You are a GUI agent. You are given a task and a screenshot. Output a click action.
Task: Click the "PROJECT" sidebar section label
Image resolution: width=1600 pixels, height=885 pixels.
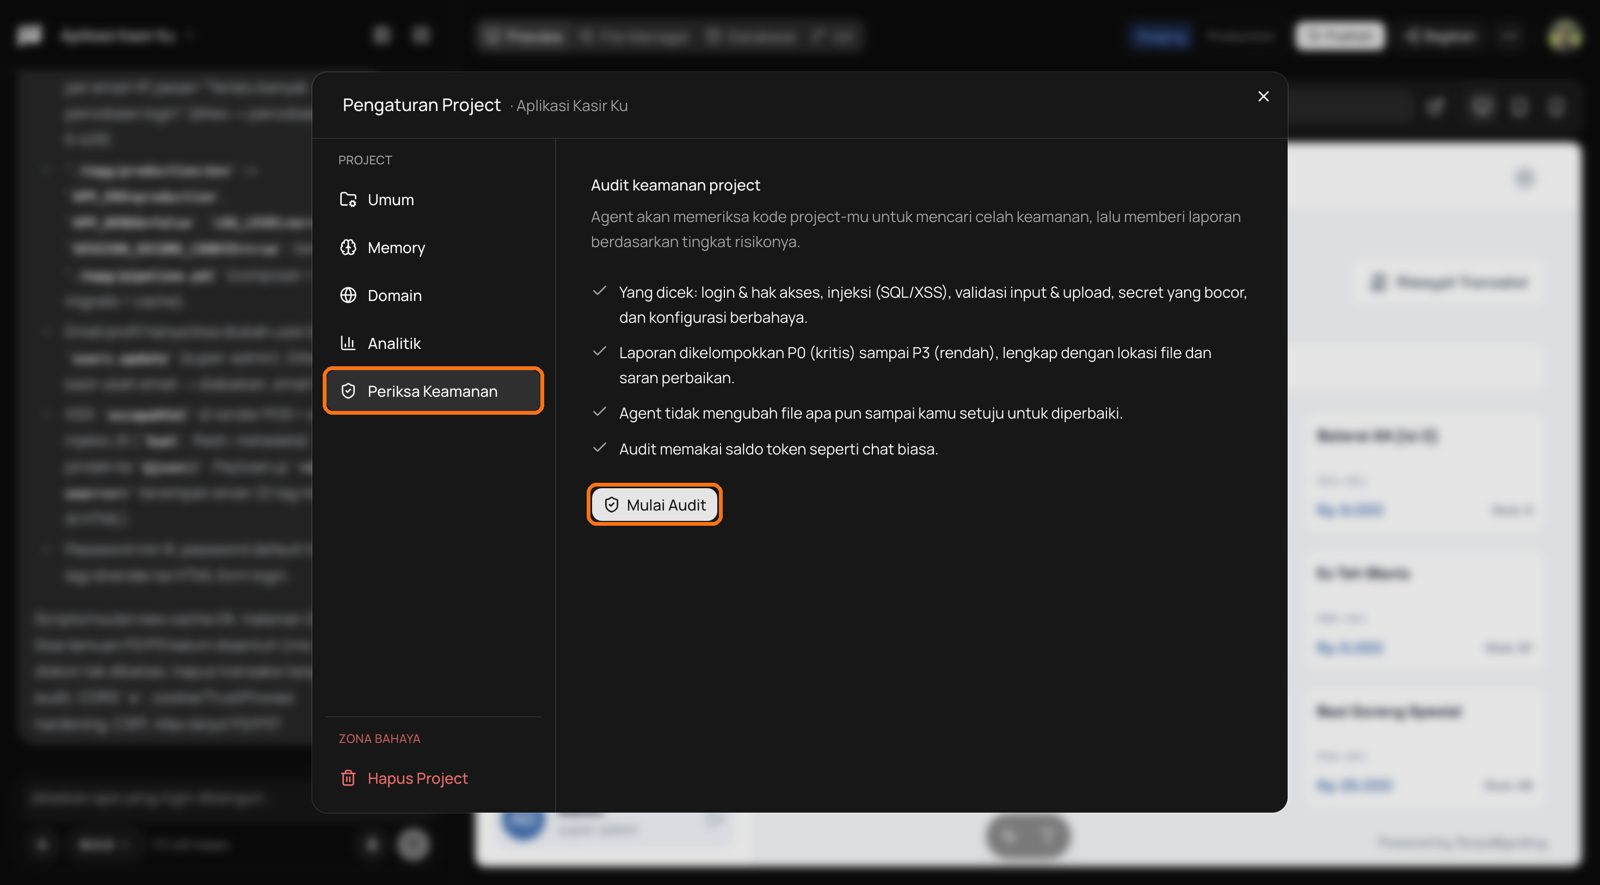pos(365,160)
